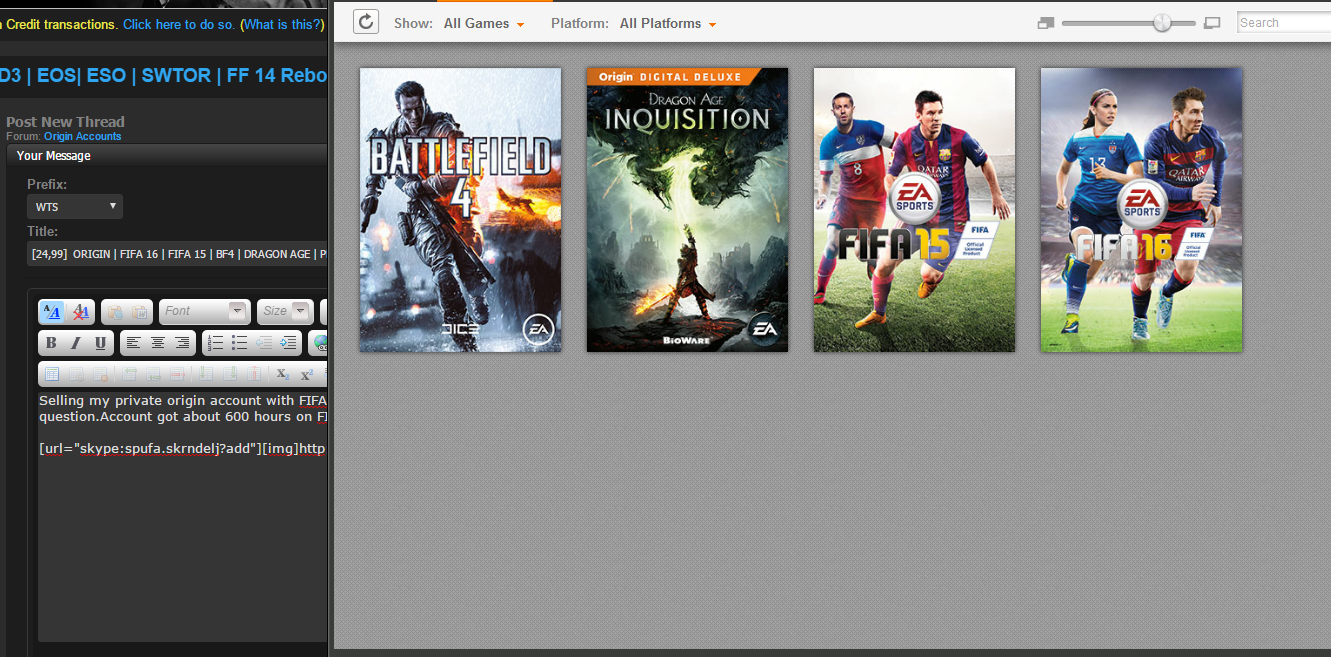Viewport: 1331px width, 657px height.
Task: Select the Dragon Age Inquisition game tile
Action: point(687,210)
